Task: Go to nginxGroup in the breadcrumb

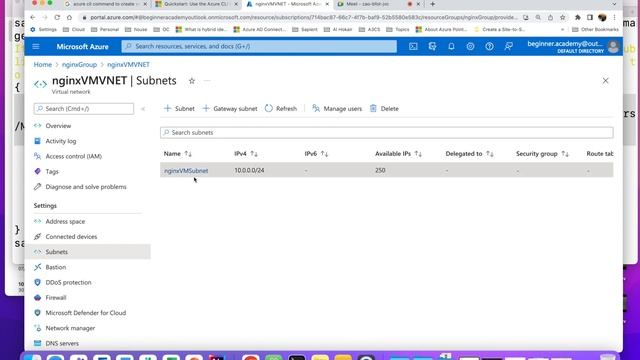Action: click(79, 64)
